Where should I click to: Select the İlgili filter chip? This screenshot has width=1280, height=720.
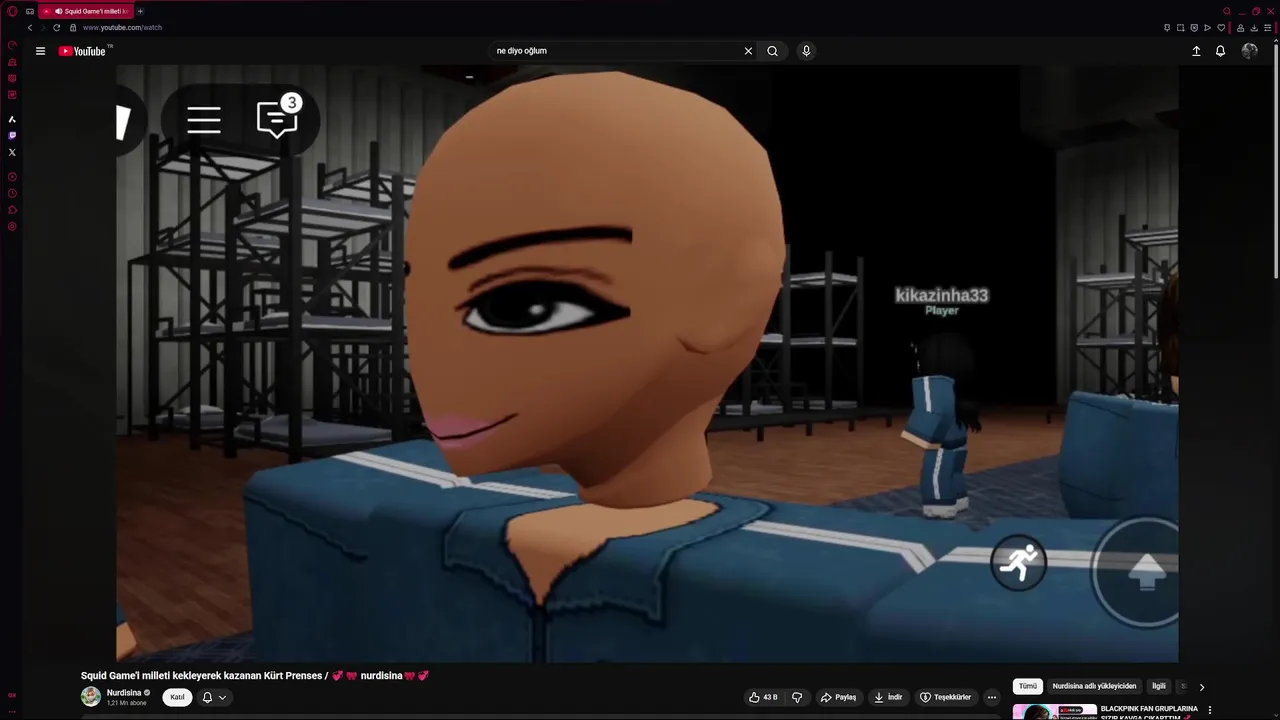1159,686
